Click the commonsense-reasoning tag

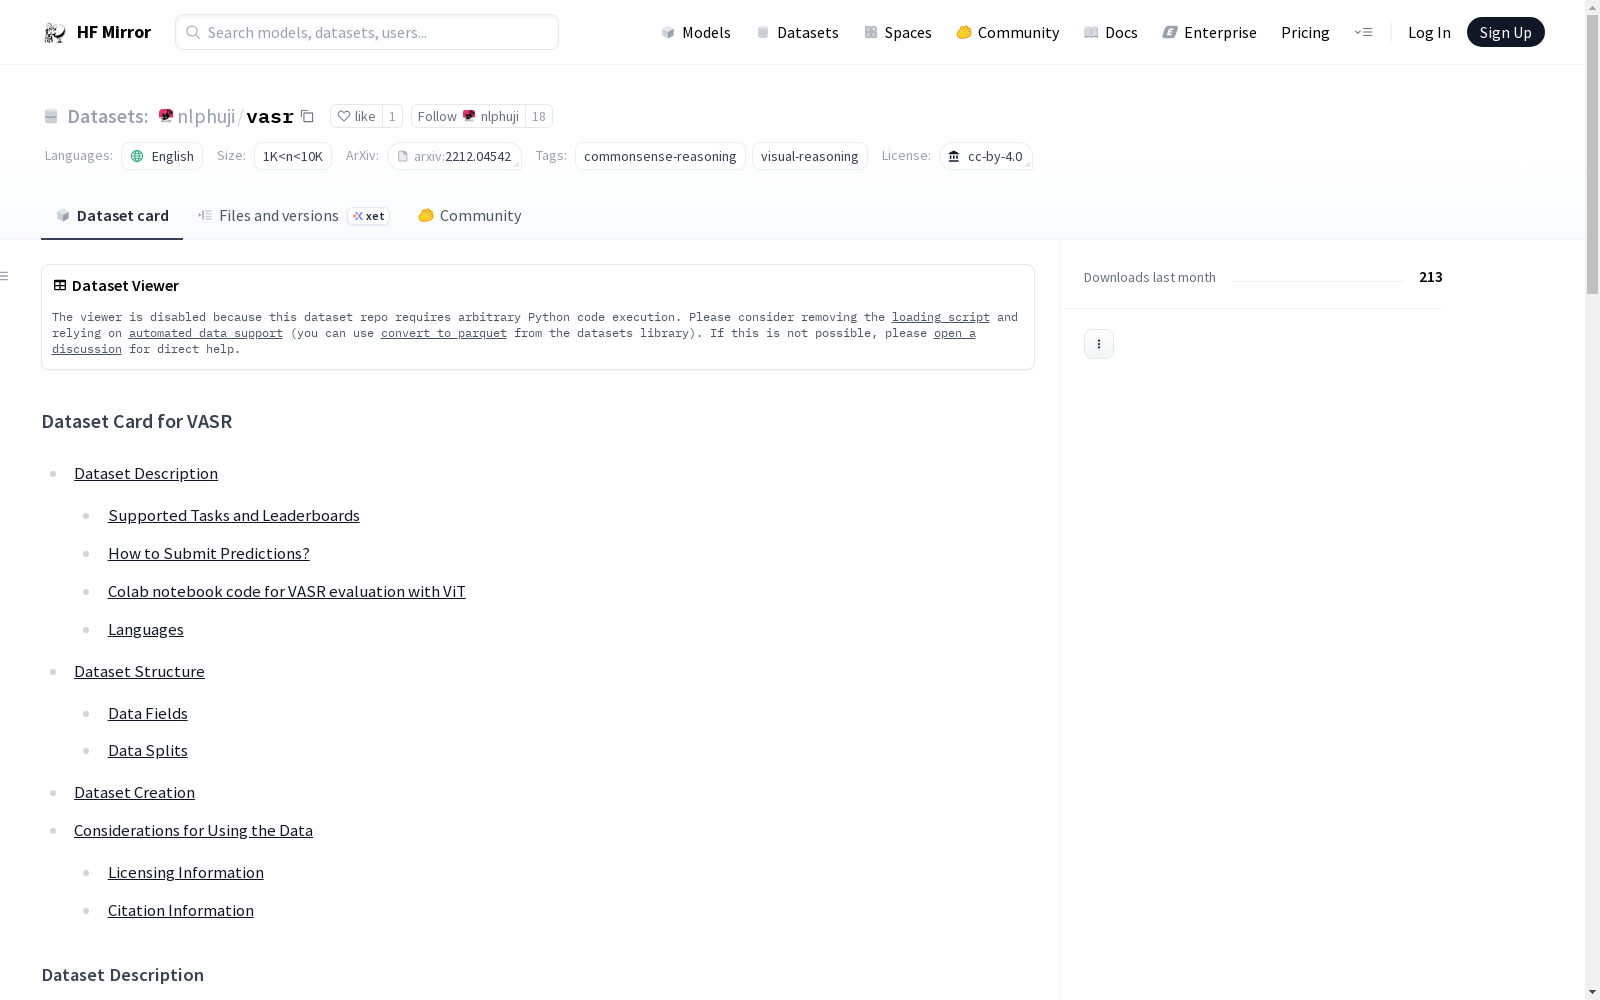660,156
